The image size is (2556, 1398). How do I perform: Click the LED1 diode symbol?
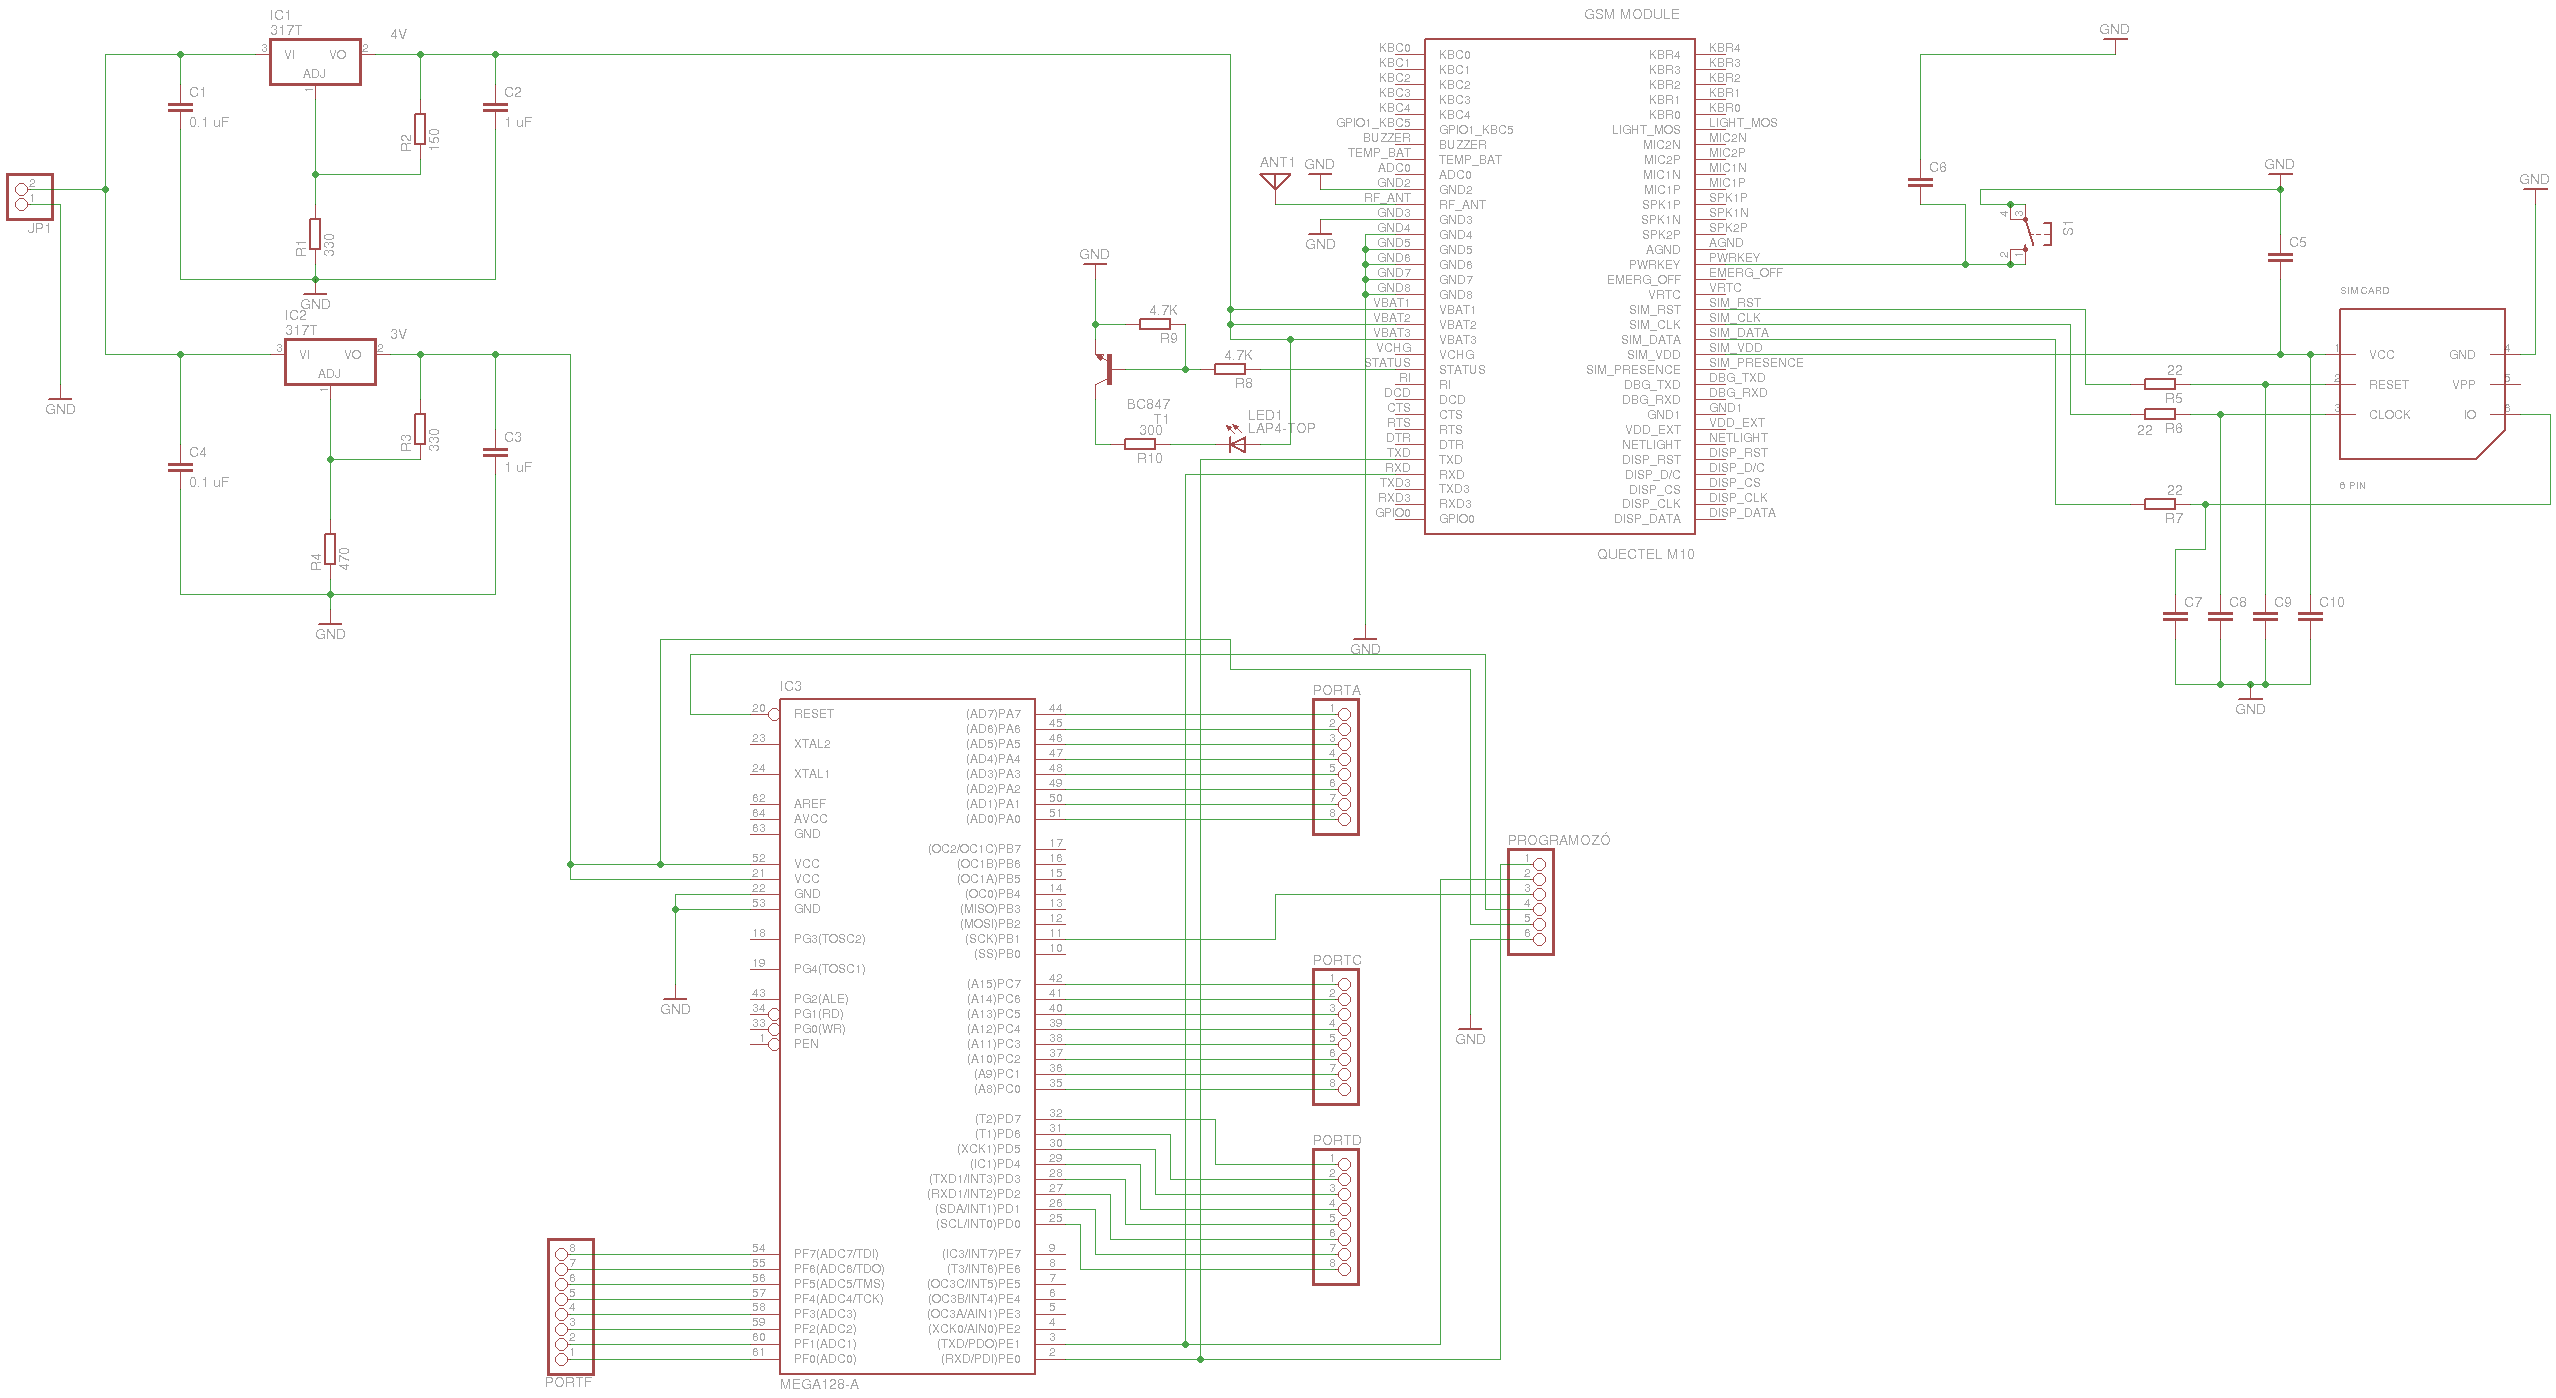[x=1237, y=444]
